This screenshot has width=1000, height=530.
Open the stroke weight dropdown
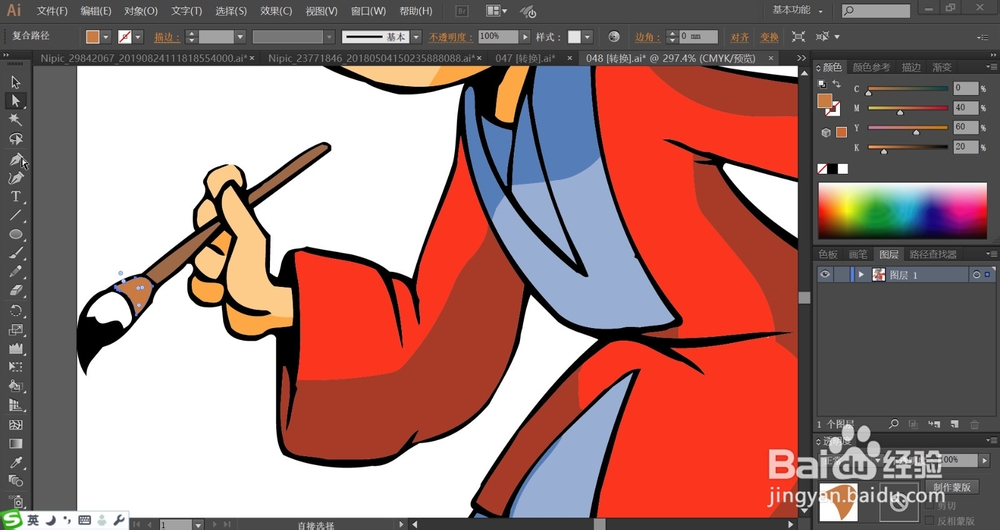coord(240,37)
